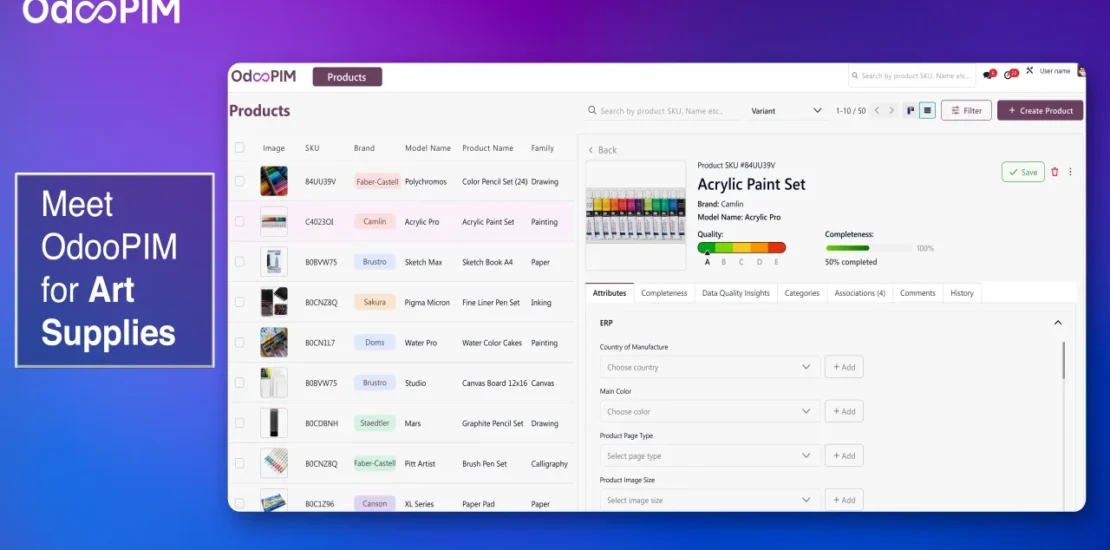Toggle the select-all checkbox in table header

[x=239, y=148]
